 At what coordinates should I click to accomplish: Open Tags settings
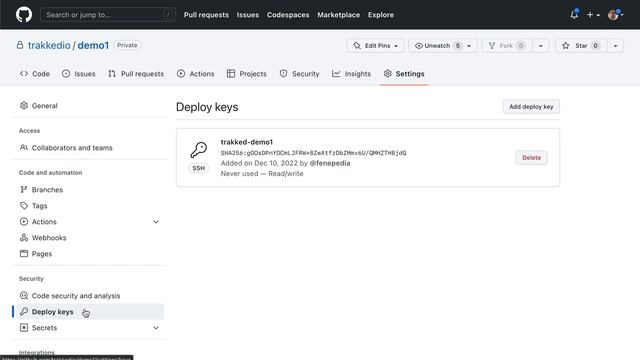[x=90, y=206]
